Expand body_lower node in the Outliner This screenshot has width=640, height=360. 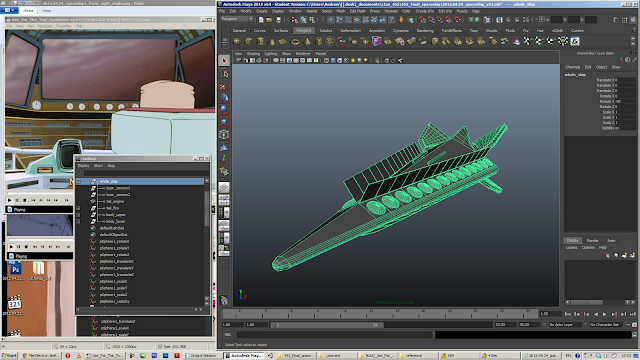click(79, 221)
